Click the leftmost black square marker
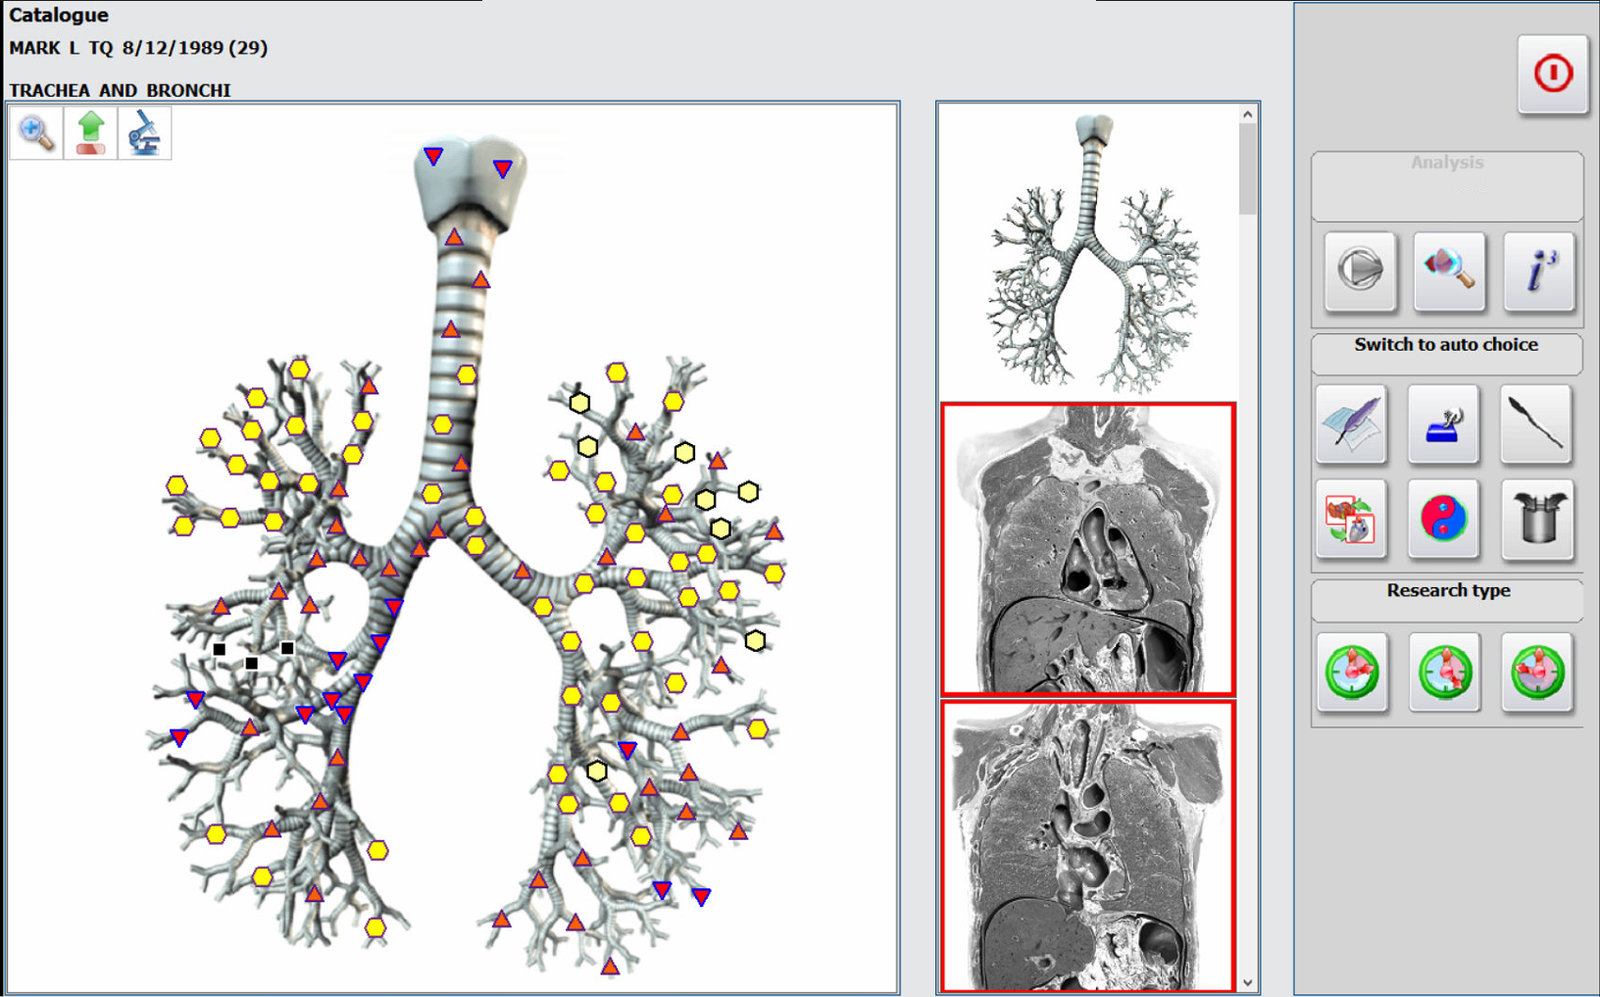 219,649
